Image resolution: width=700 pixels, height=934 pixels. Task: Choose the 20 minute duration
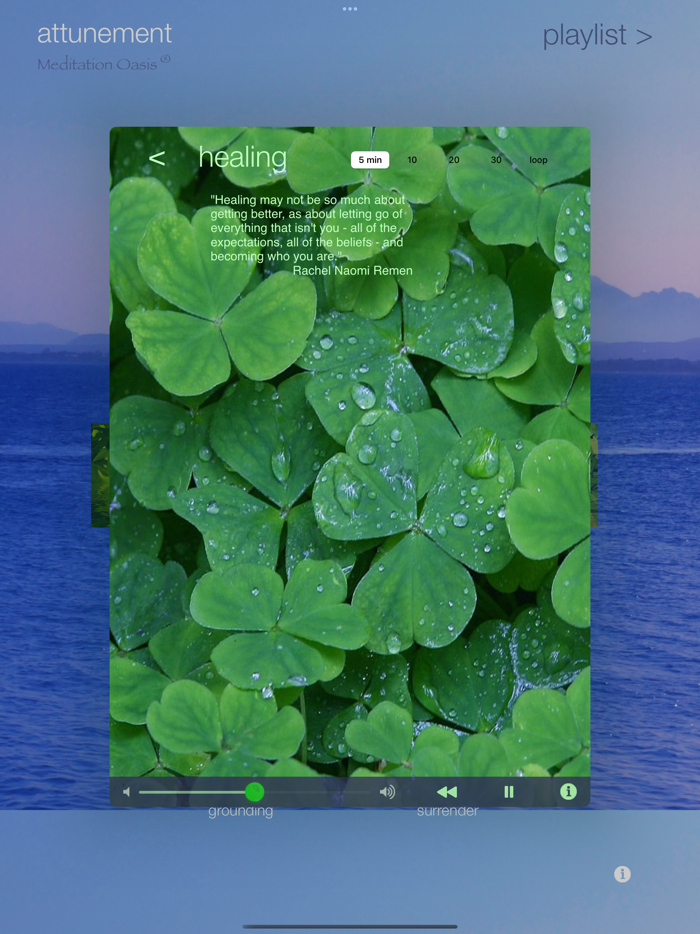(x=454, y=160)
